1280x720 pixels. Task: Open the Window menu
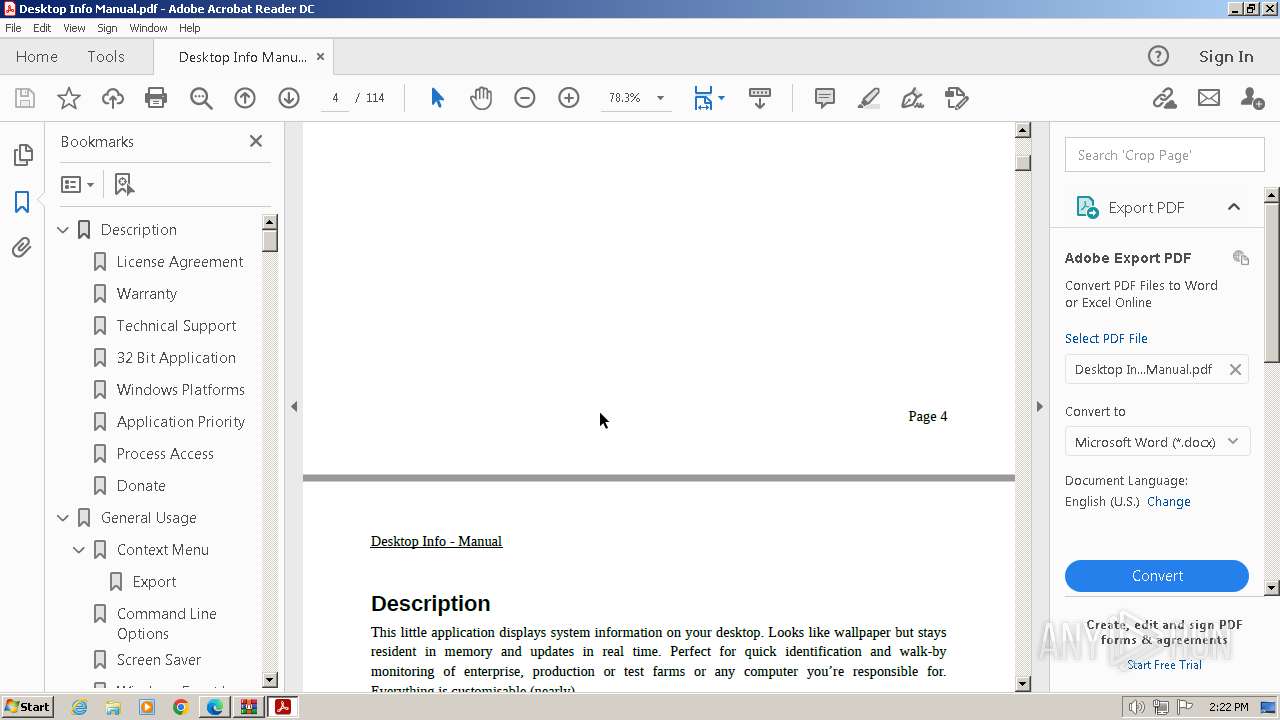point(148,28)
